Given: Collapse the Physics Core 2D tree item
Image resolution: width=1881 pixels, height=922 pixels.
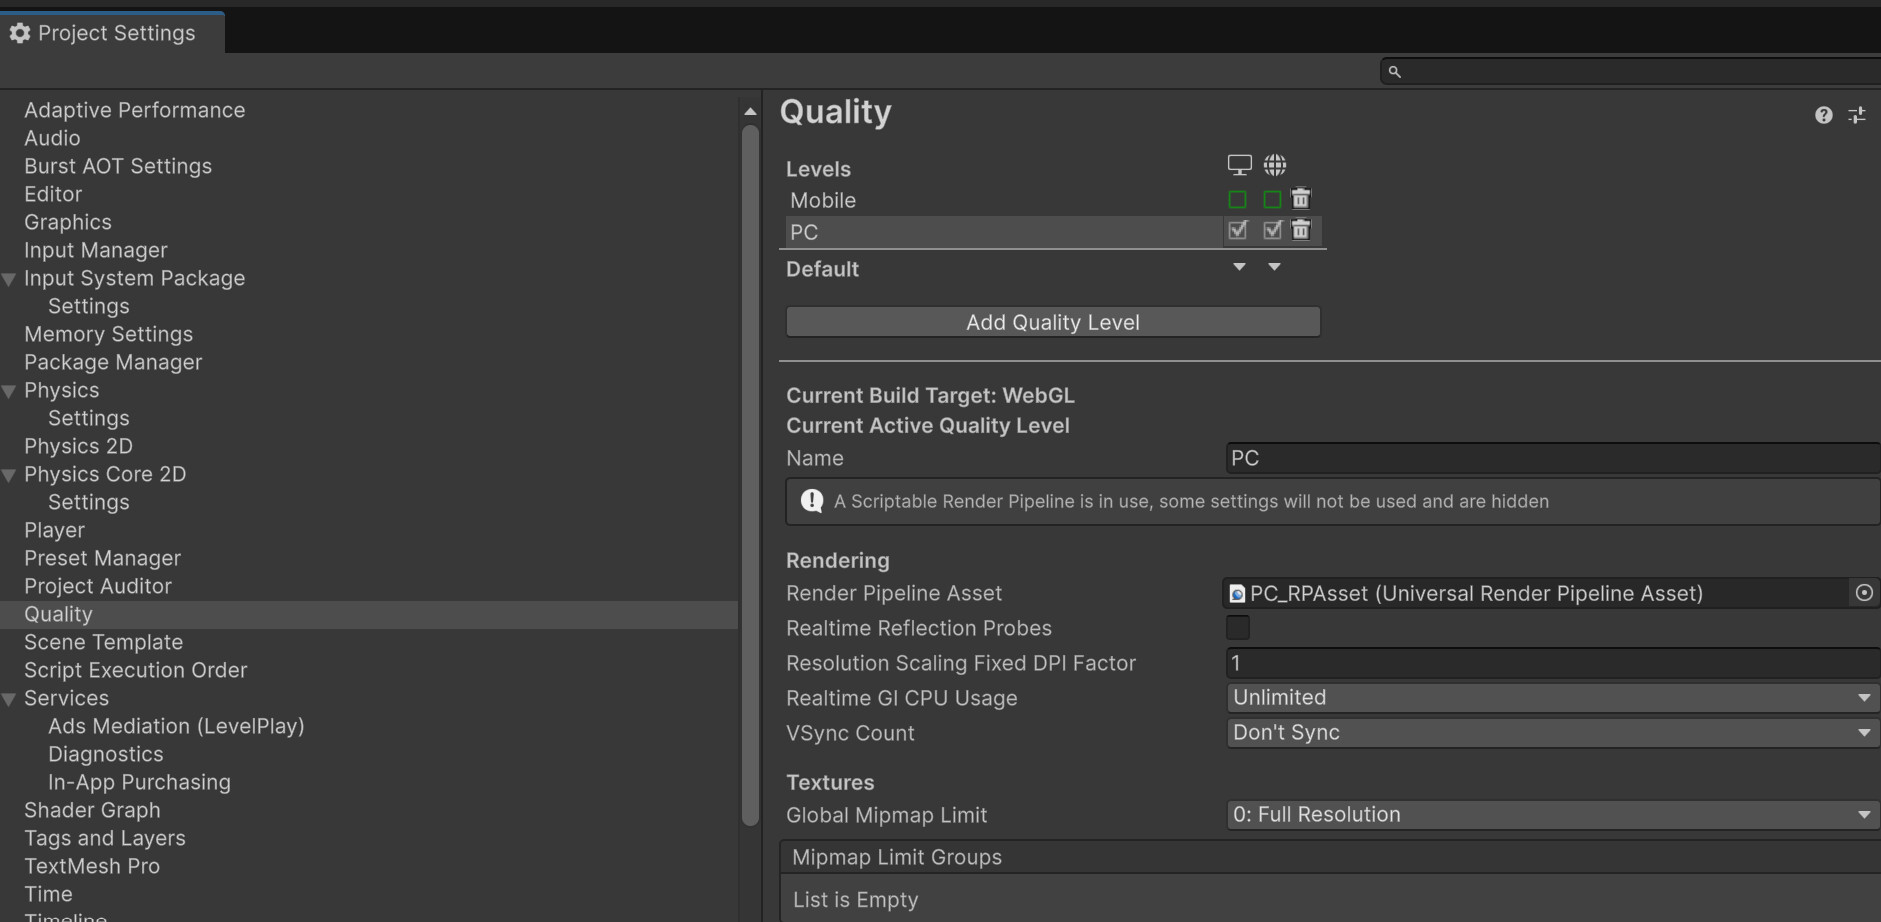Looking at the screenshot, I should pyautogui.click(x=9, y=475).
